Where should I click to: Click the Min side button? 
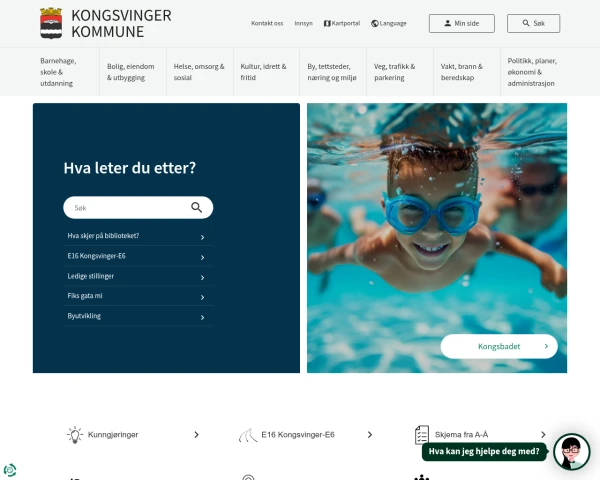pos(461,23)
